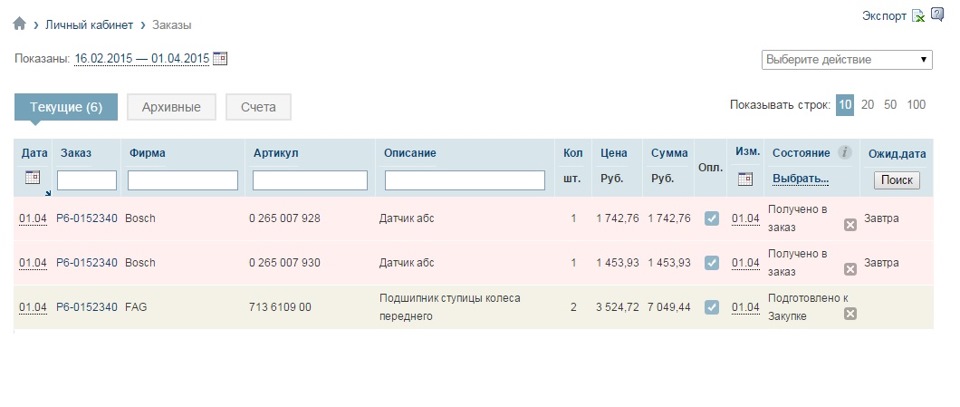This screenshot has width=960, height=407.
Task: Click the Артикул filter input field
Action: [313, 180]
